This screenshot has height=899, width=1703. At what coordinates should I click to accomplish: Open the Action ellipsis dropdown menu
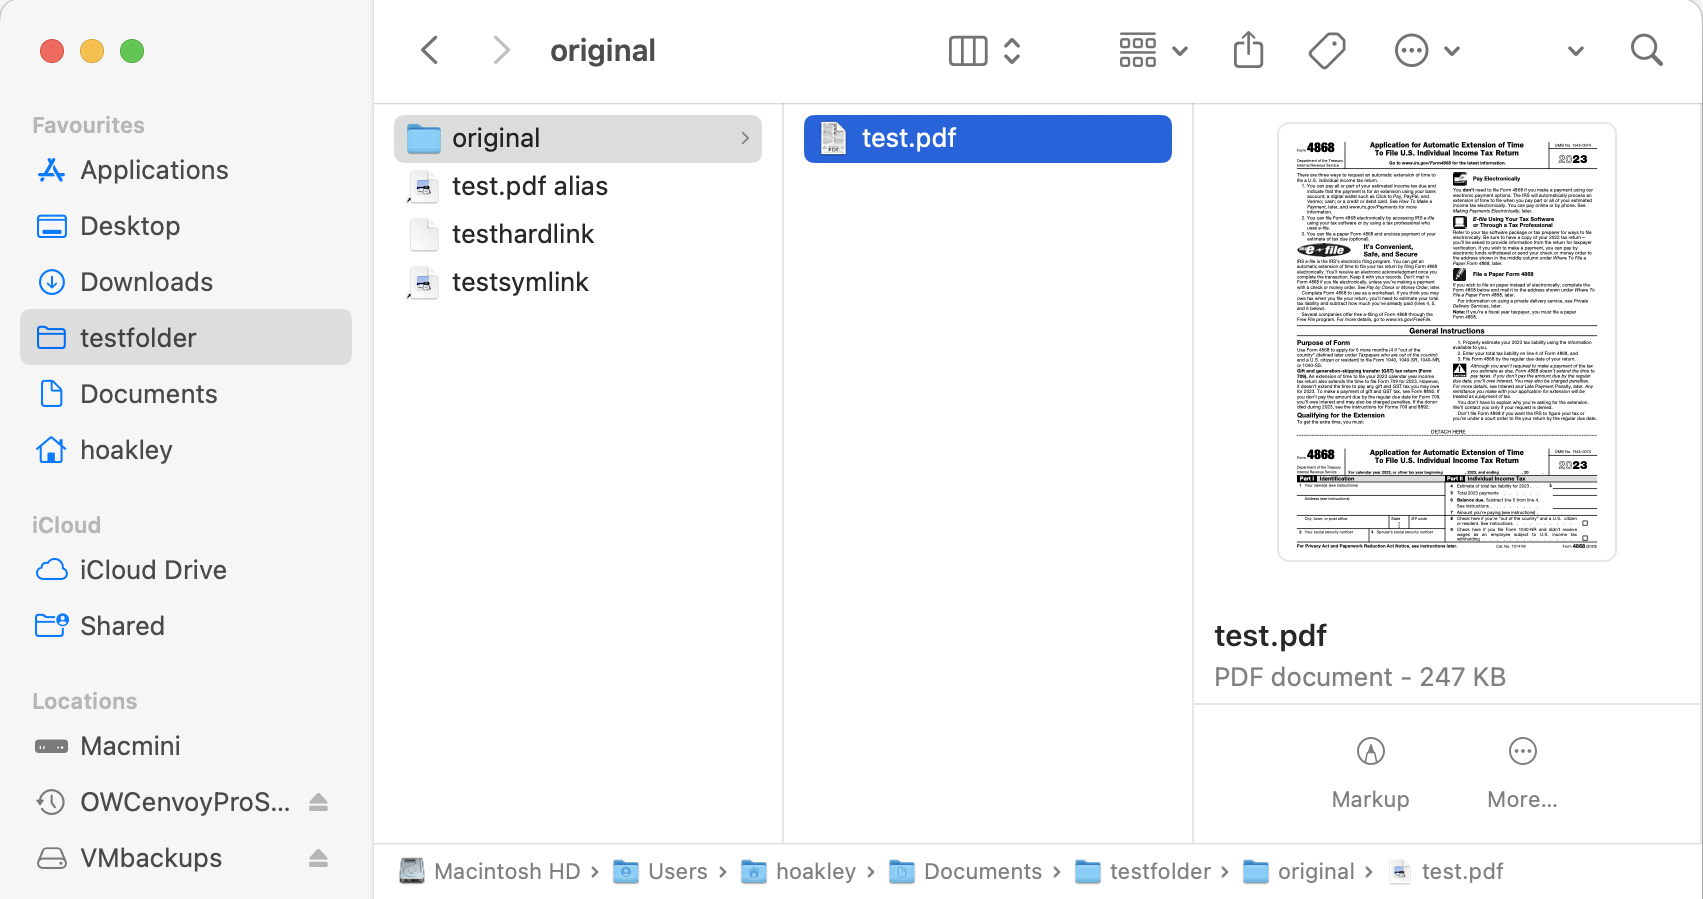pos(1427,50)
